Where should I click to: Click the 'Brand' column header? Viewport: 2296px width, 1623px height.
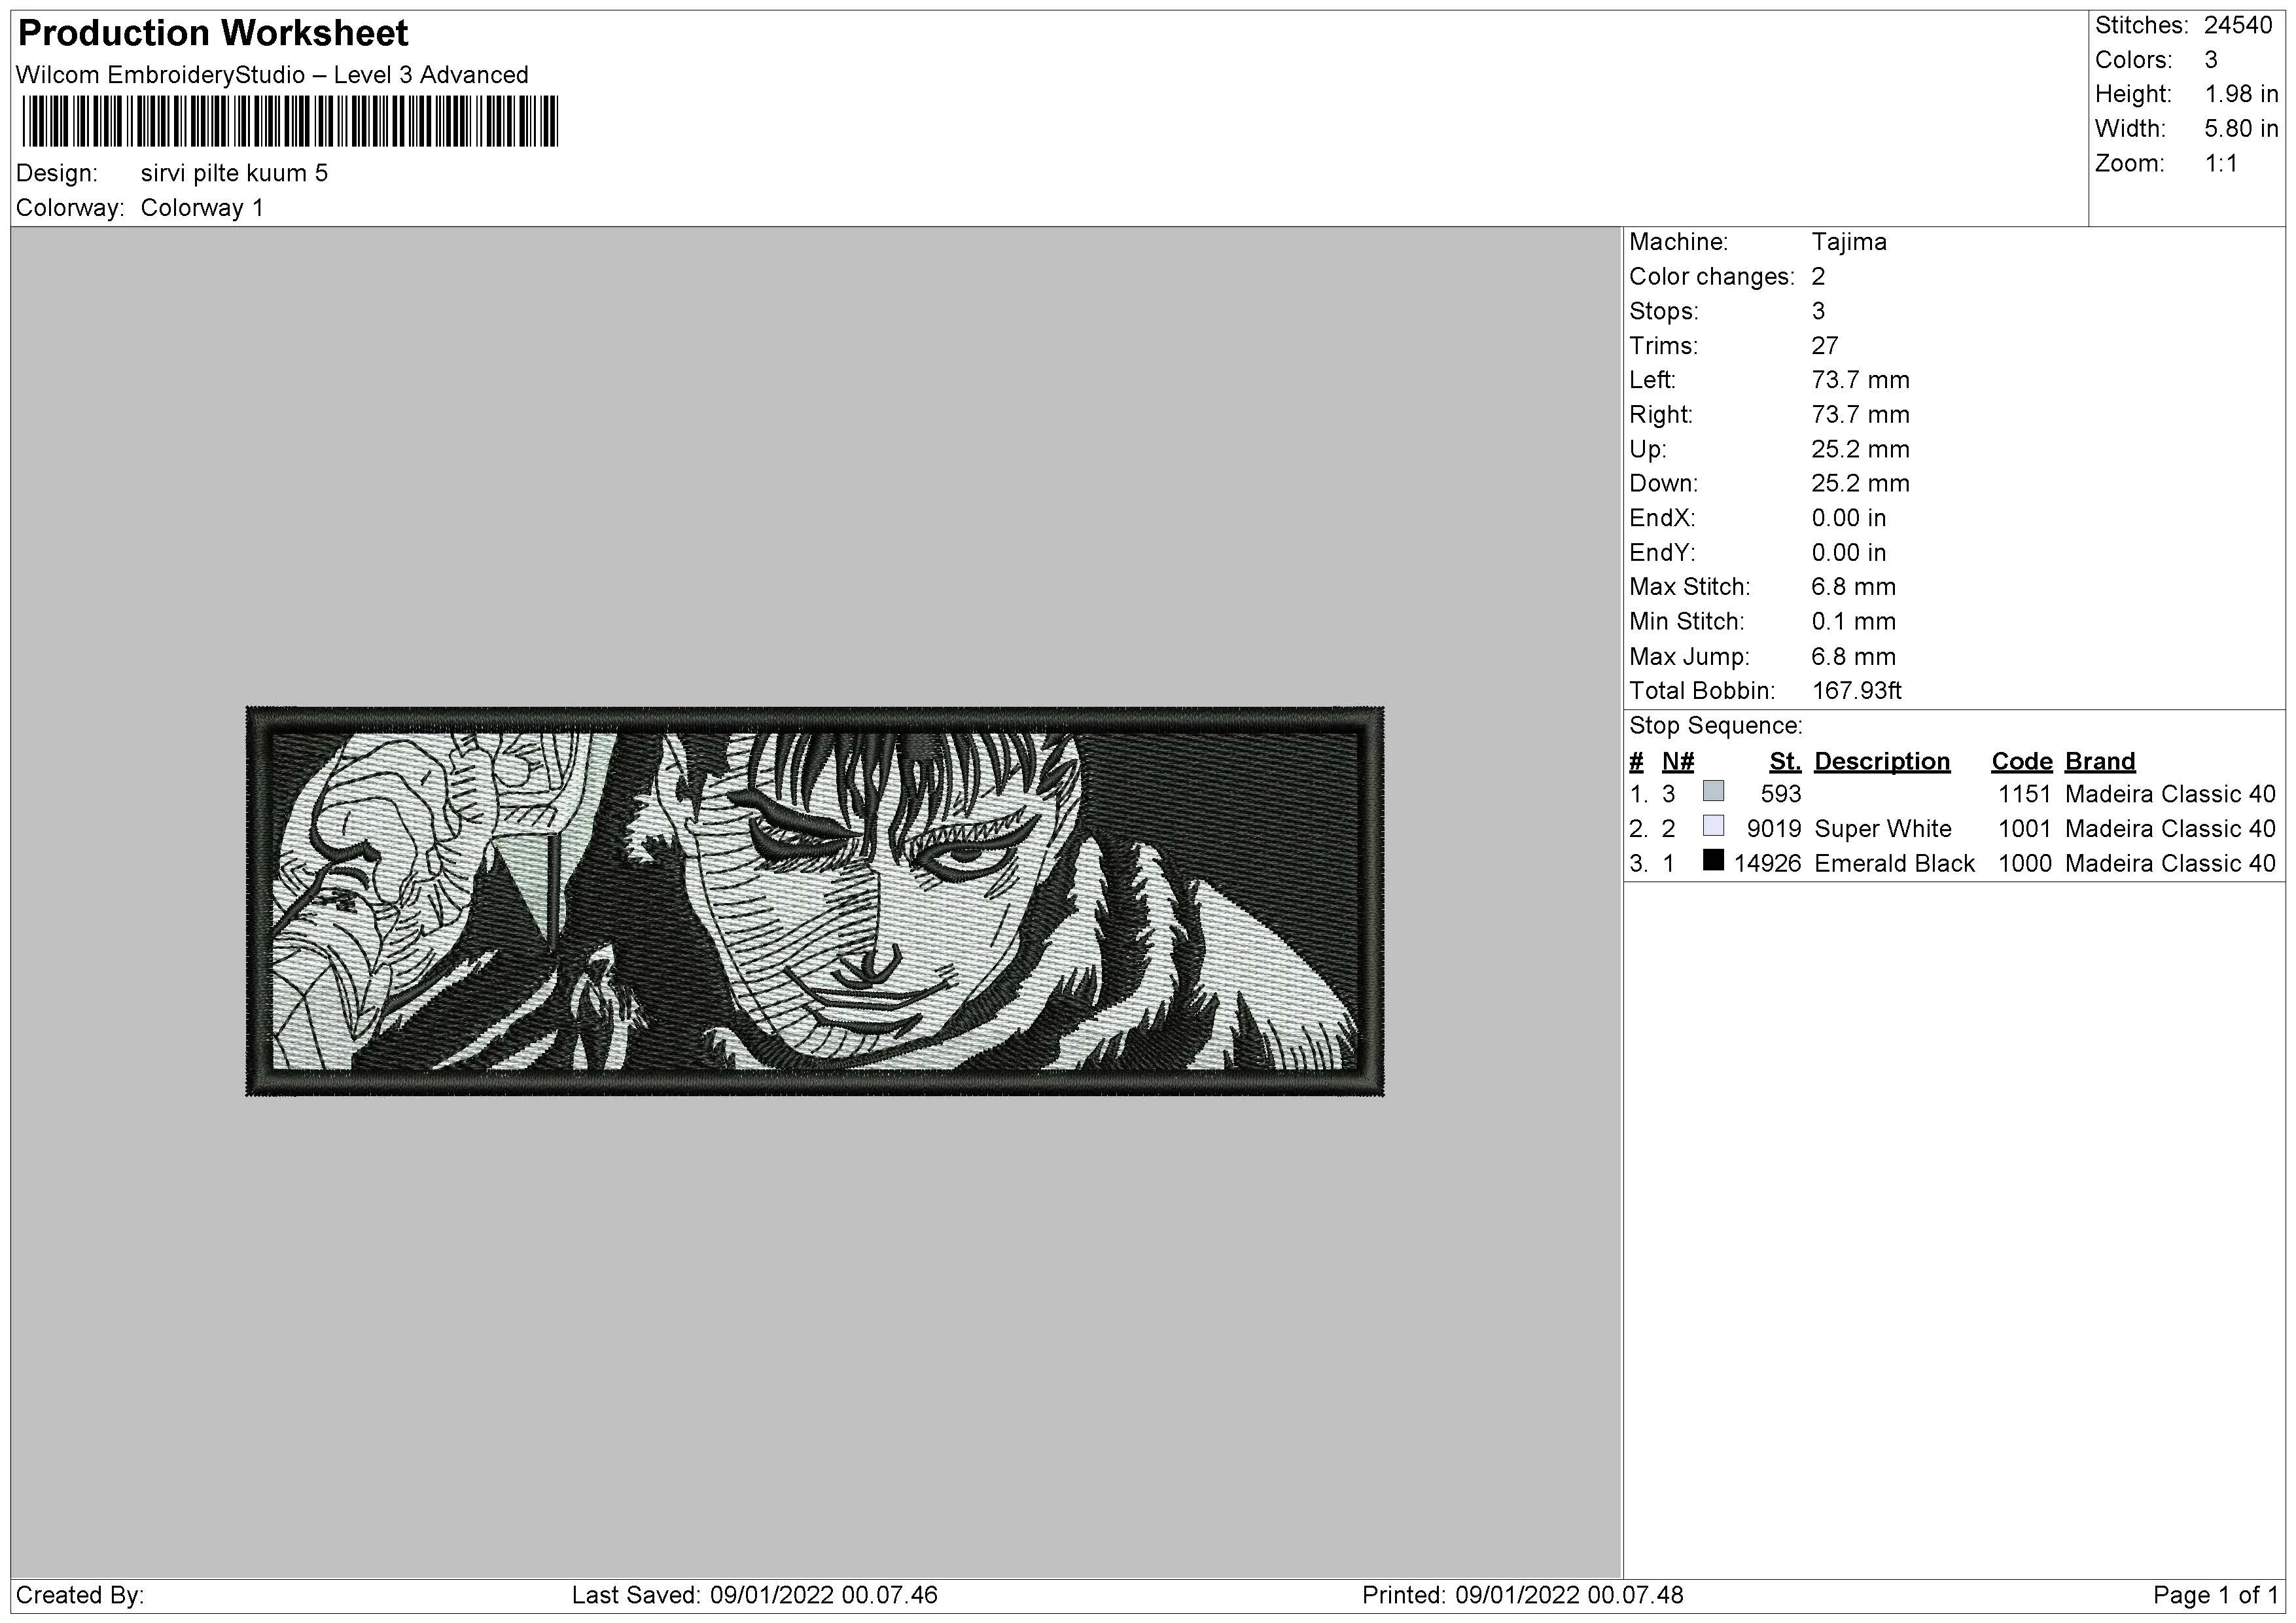[x=2099, y=762]
